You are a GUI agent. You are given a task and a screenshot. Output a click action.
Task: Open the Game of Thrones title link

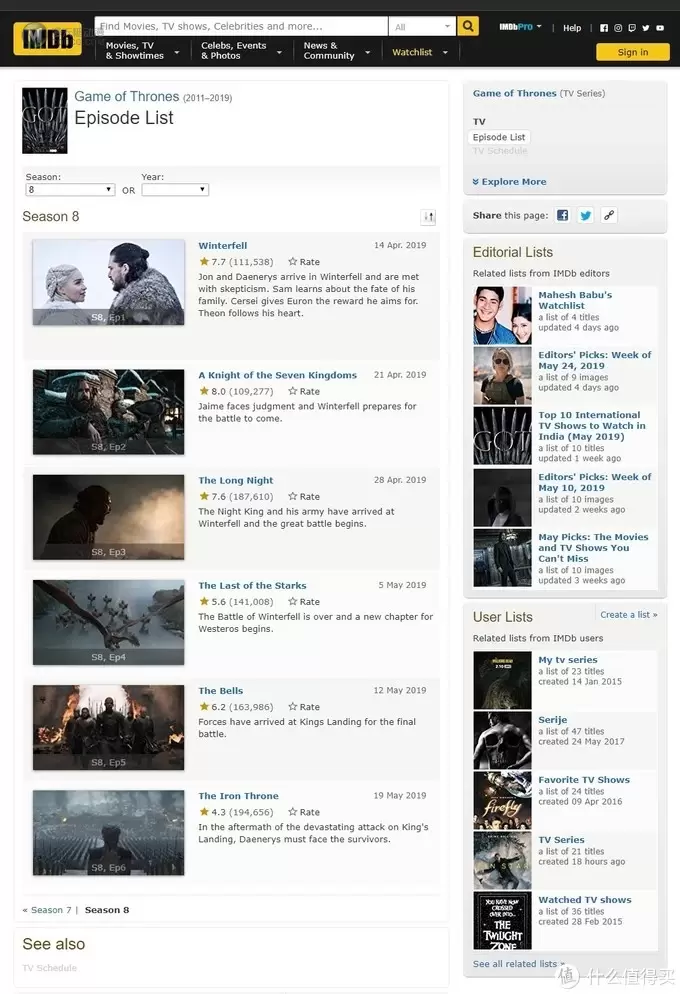[x=127, y=96]
